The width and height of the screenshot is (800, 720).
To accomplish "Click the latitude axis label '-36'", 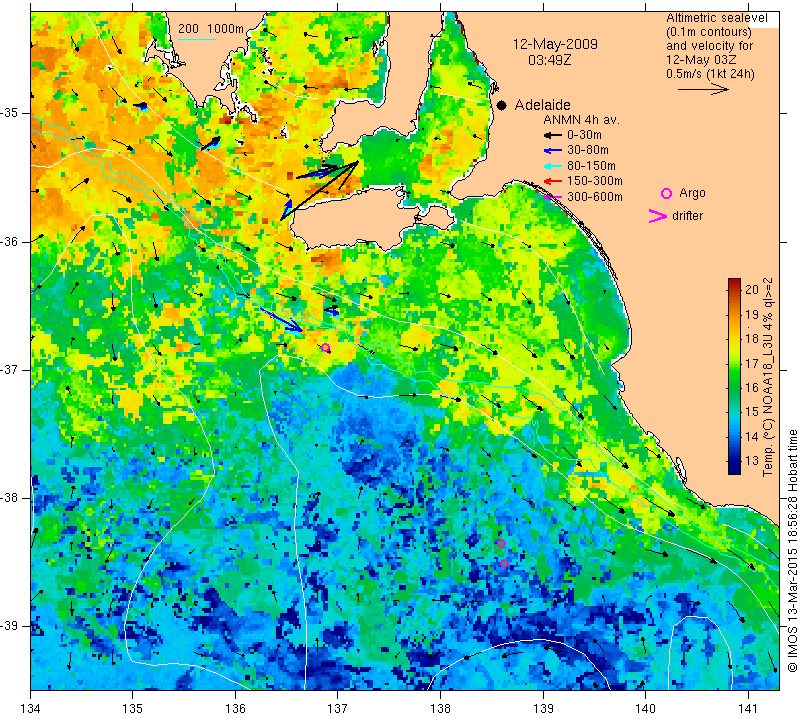I will (10, 241).
